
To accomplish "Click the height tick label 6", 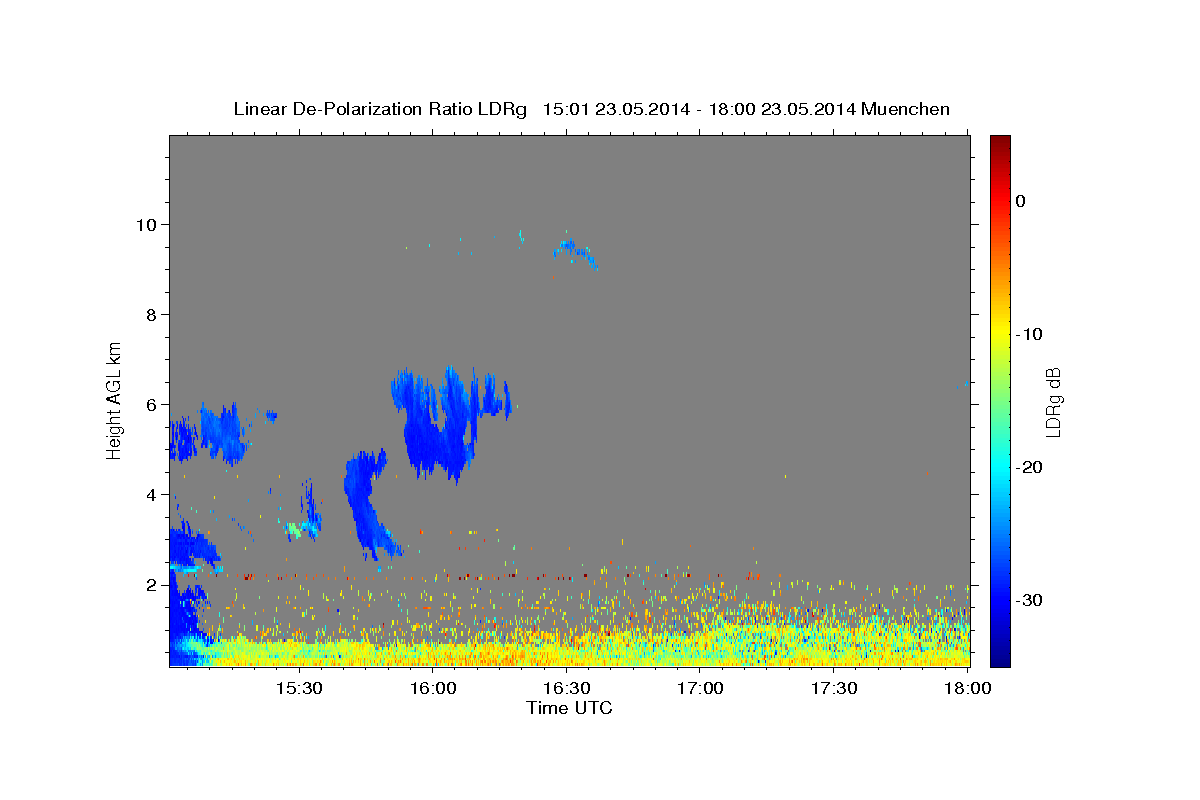I will 153,404.
